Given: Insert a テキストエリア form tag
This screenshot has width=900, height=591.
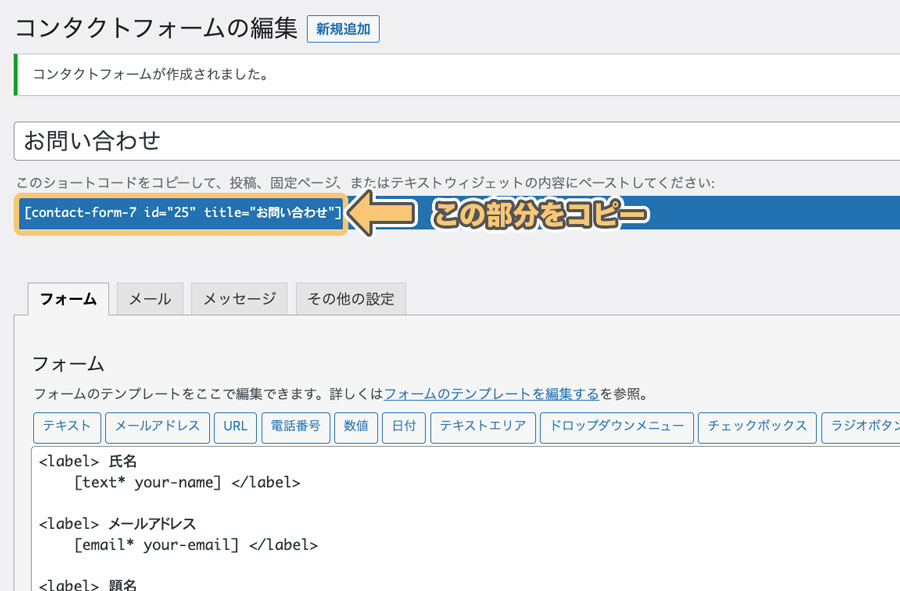Looking at the screenshot, I should pos(483,427).
